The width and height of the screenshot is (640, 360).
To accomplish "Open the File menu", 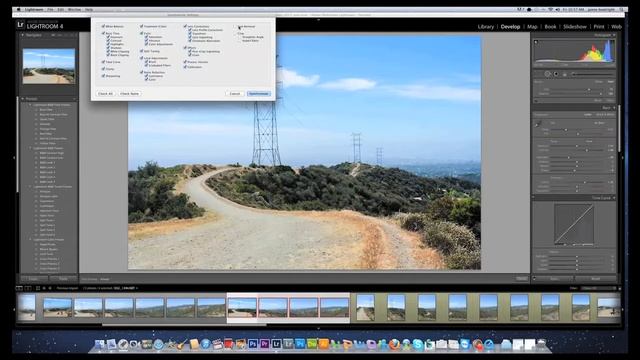I will tap(50, 9).
